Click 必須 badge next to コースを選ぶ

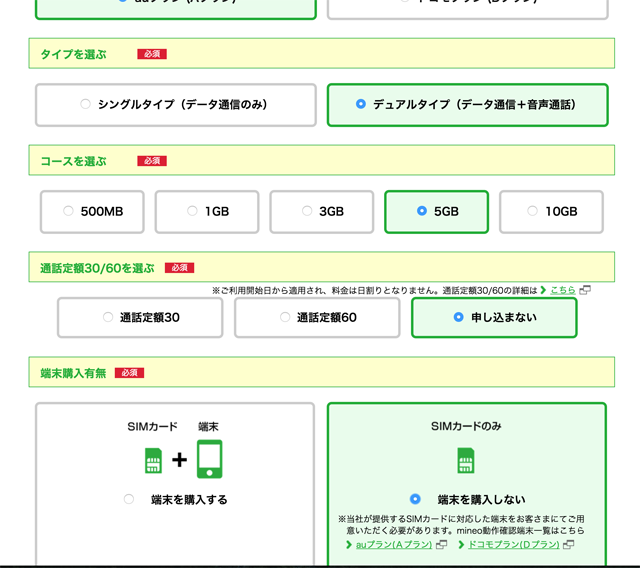pos(152,161)
